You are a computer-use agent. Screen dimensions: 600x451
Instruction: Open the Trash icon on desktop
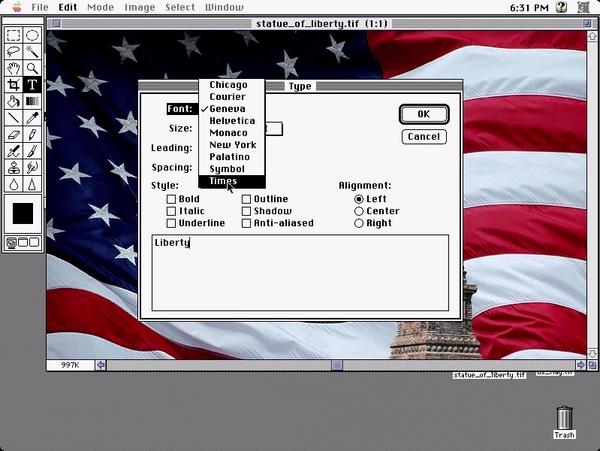pos(564,422)
